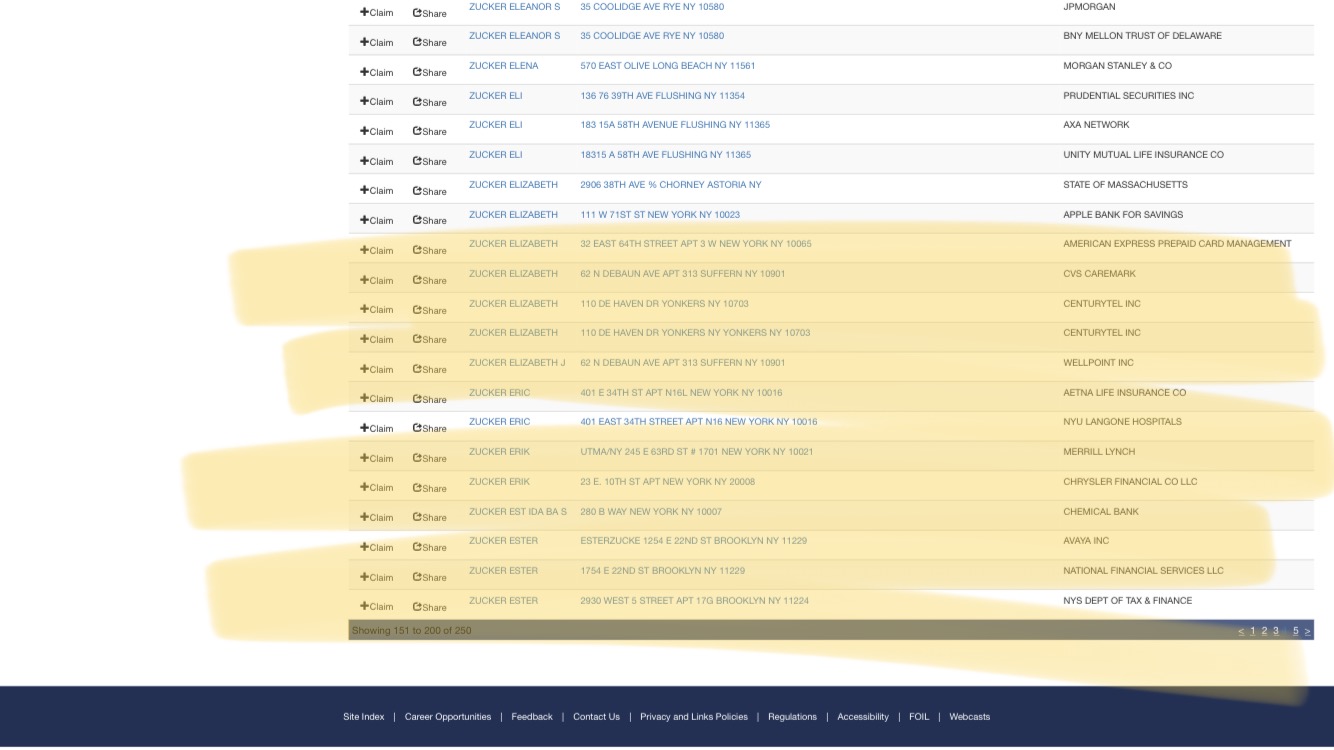Claim the National Financial Services LLC row
This screenshot has height=750, width=1334.
point(377,577)
